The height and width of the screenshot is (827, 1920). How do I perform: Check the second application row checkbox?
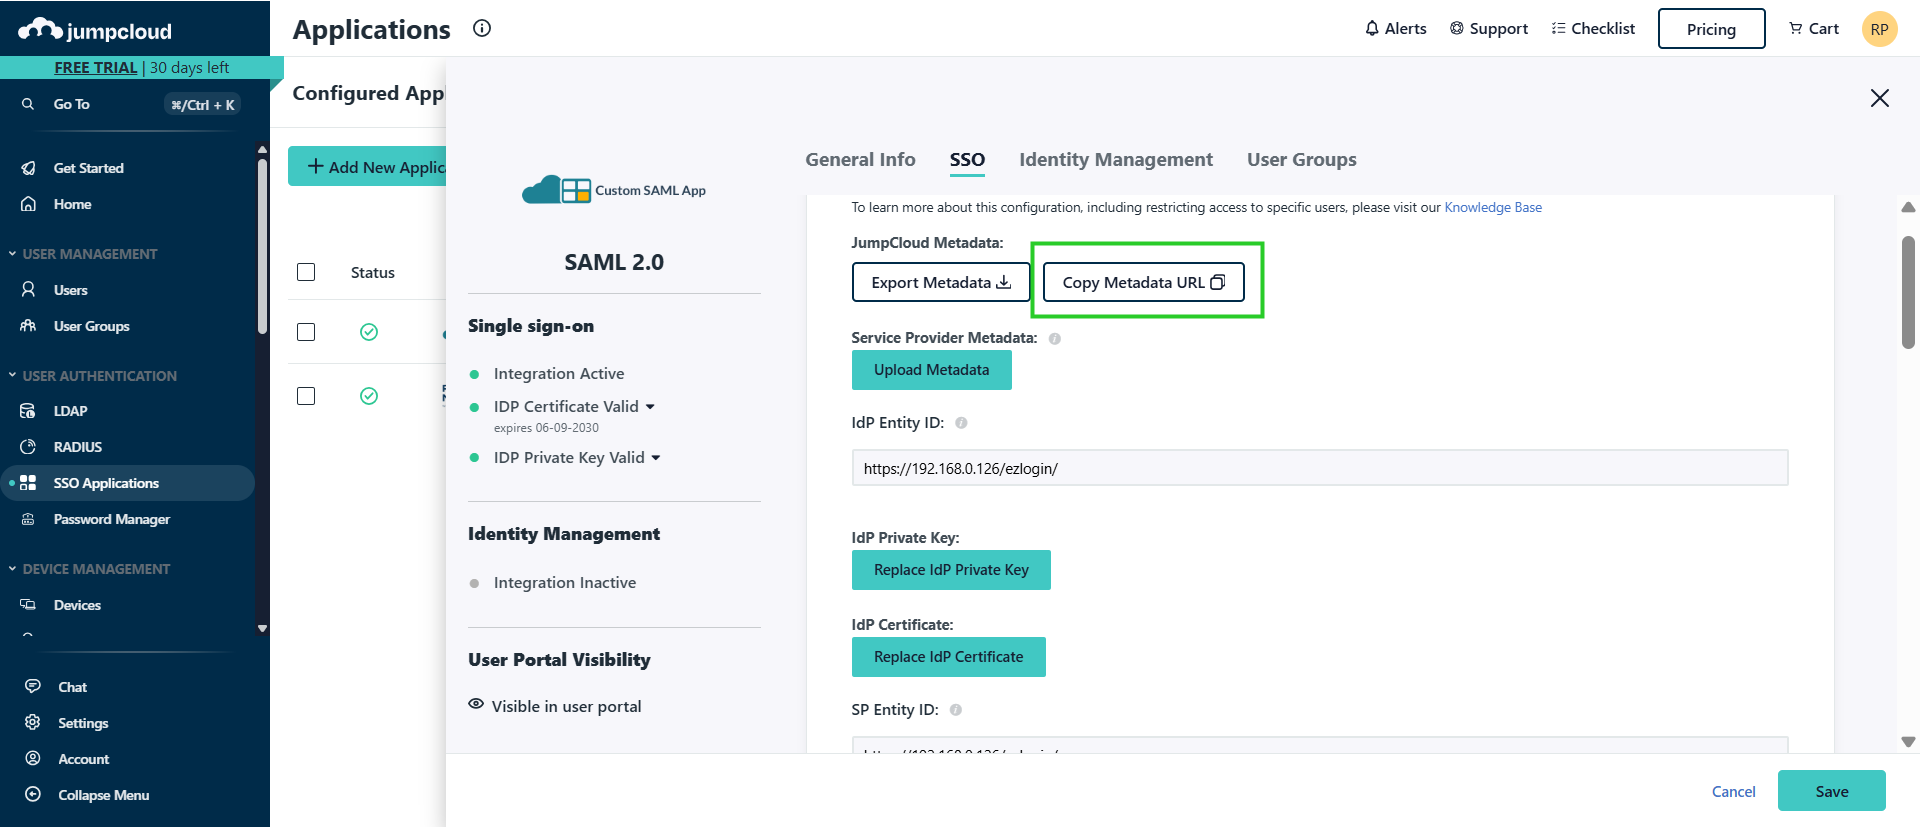tap(306, 396)
